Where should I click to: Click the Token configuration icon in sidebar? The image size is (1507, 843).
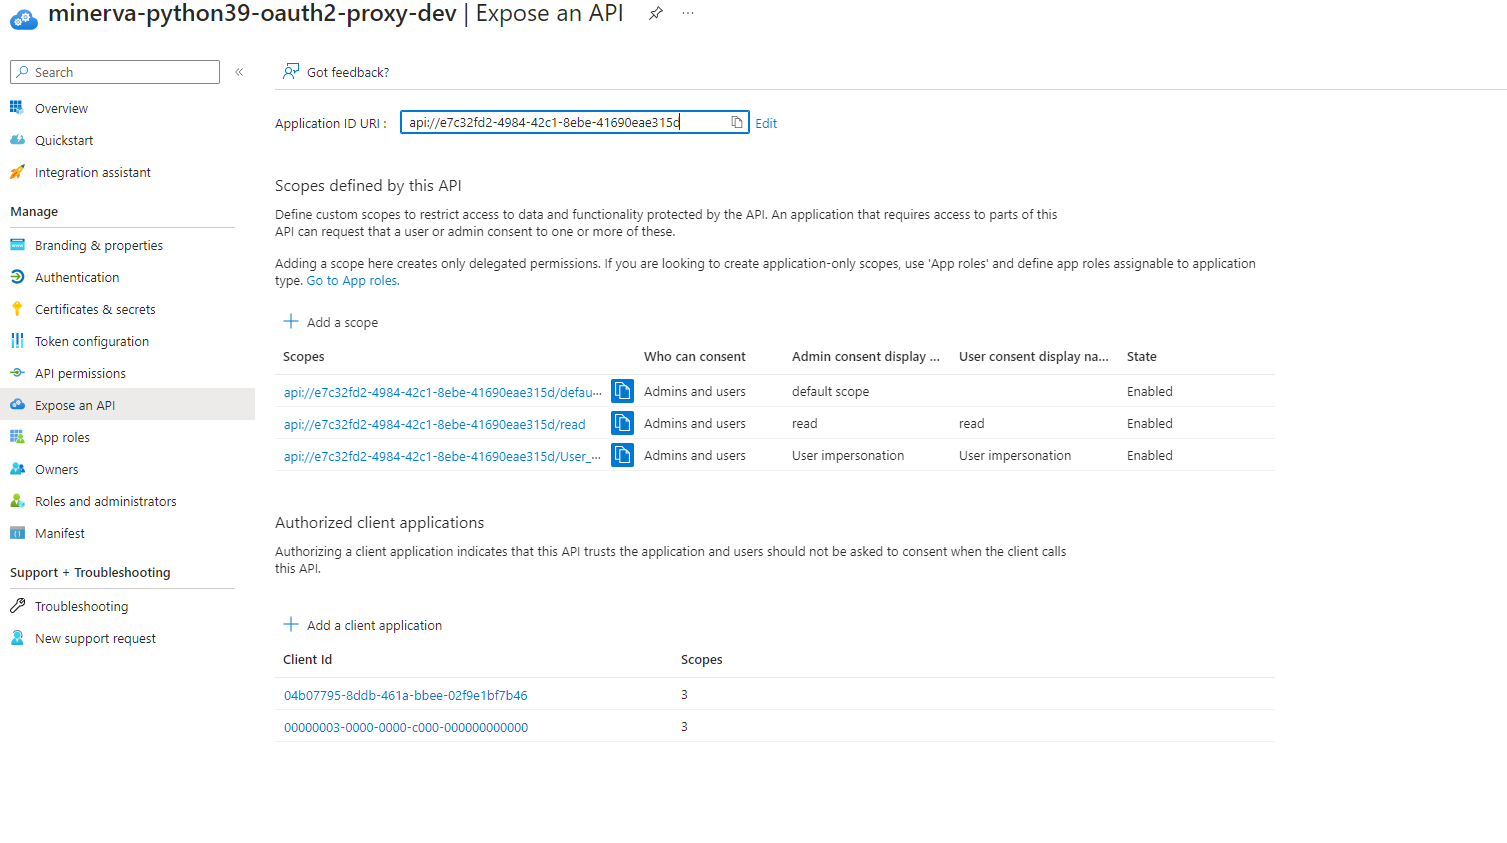(17, 340)
